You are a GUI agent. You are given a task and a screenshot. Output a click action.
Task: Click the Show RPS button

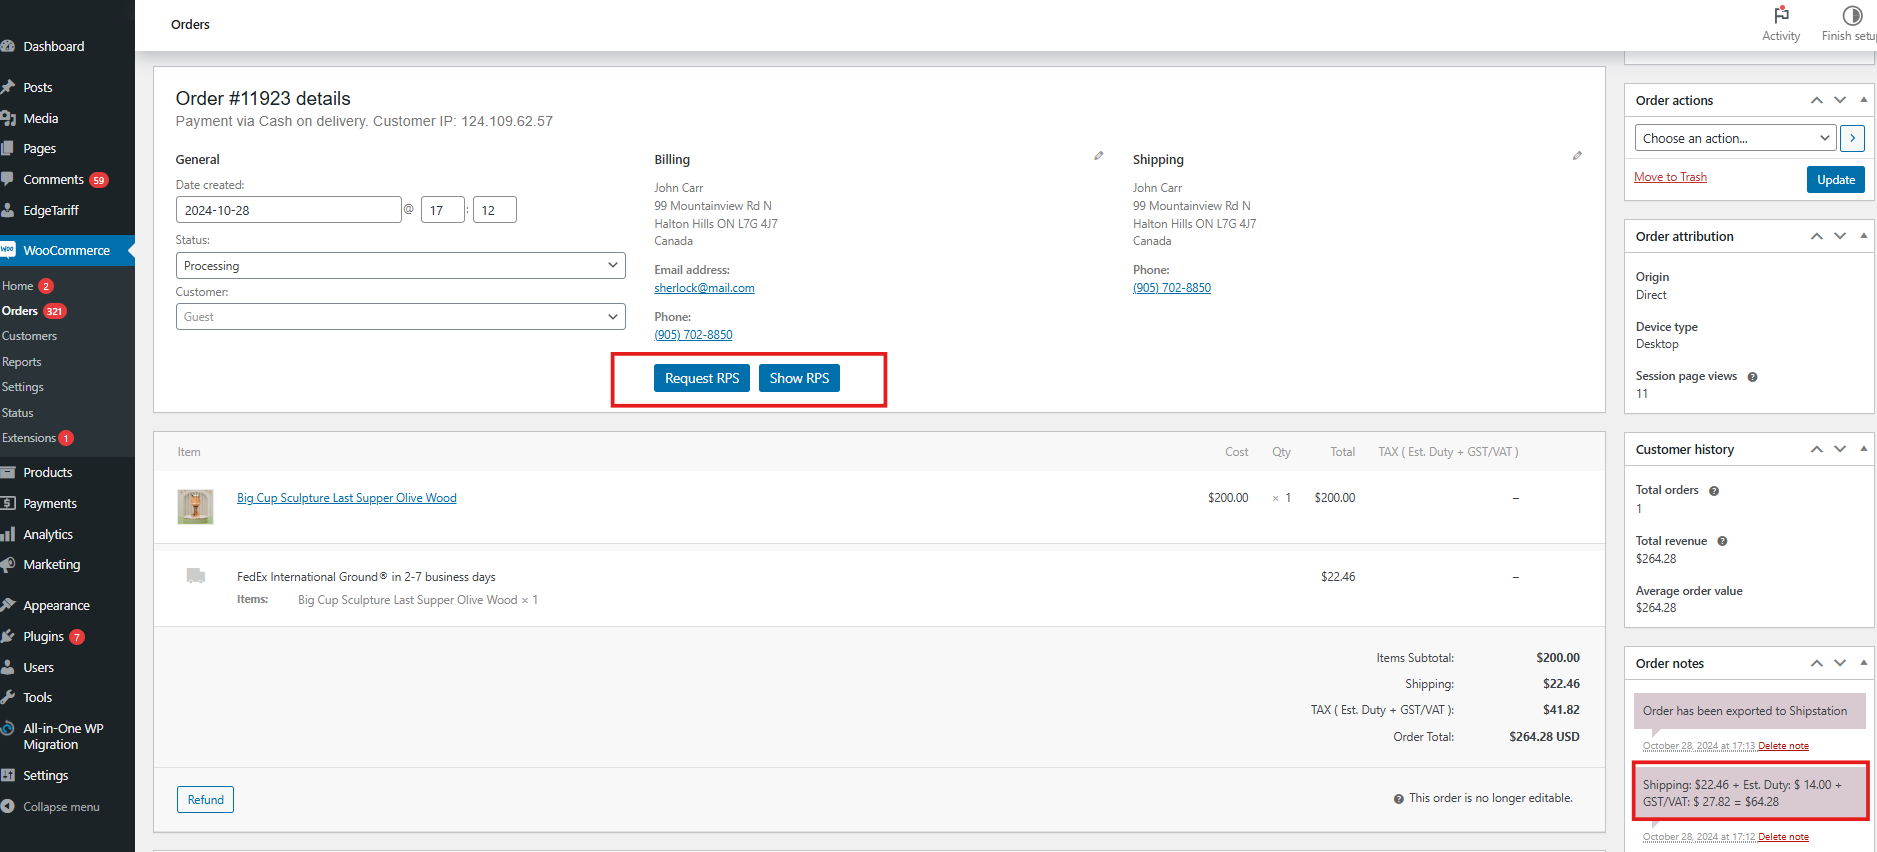click(799, 378)
